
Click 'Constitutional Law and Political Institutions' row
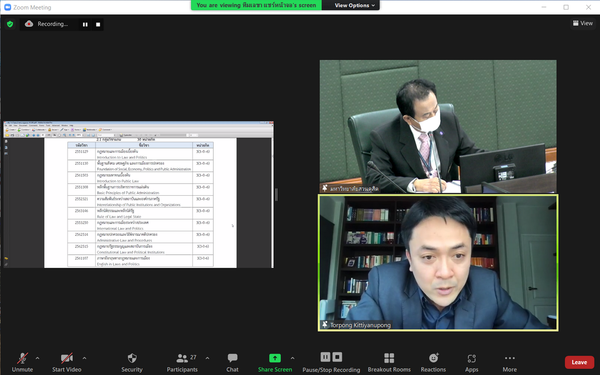tap(140, 249)
